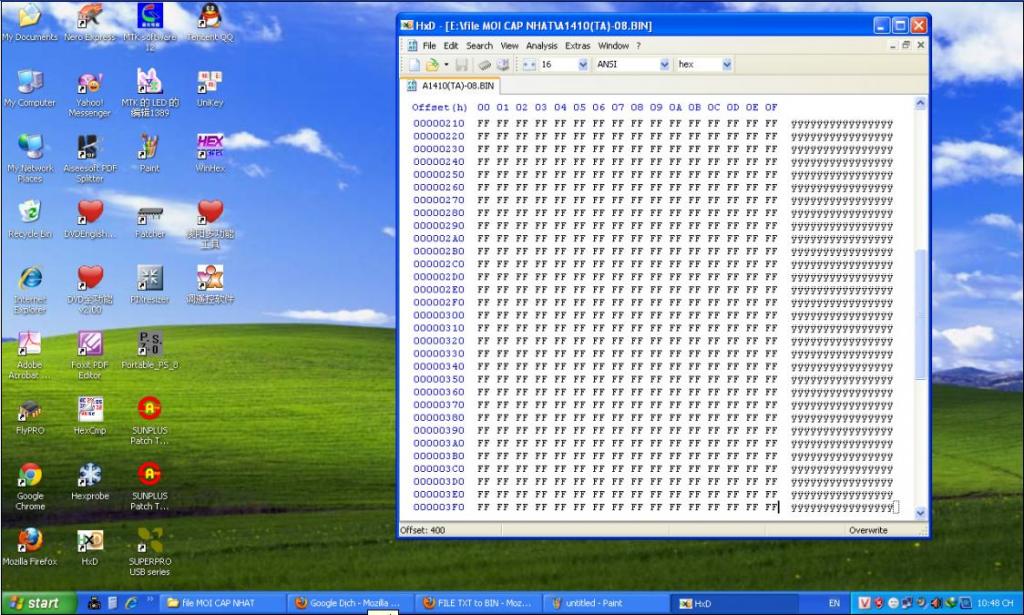
Task: Open the File menu in HxD
Action: tap(429, 46)
